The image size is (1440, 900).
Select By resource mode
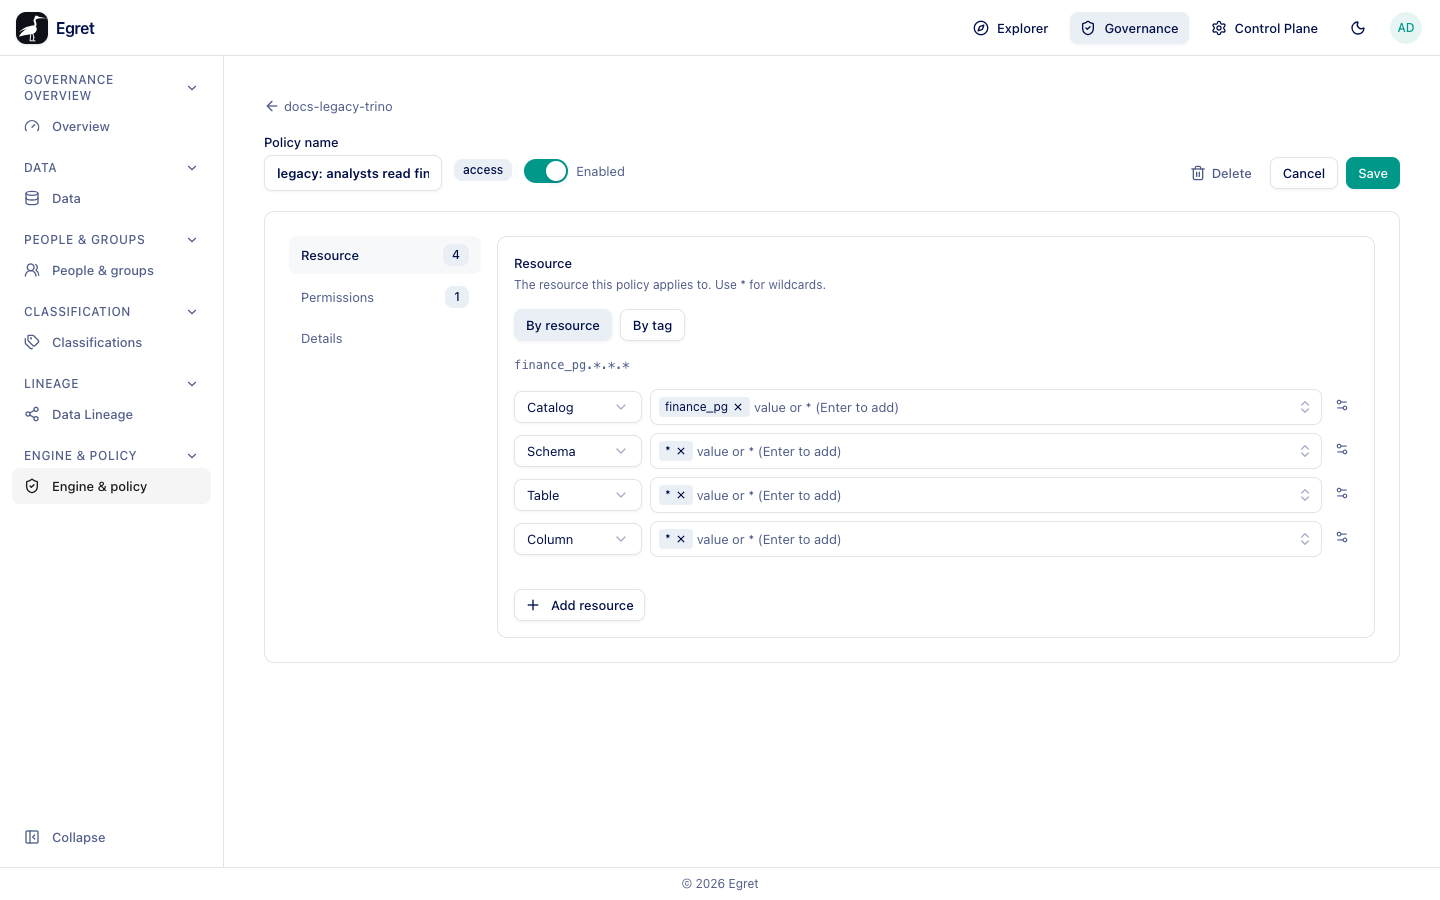click(x=563, y=325)
